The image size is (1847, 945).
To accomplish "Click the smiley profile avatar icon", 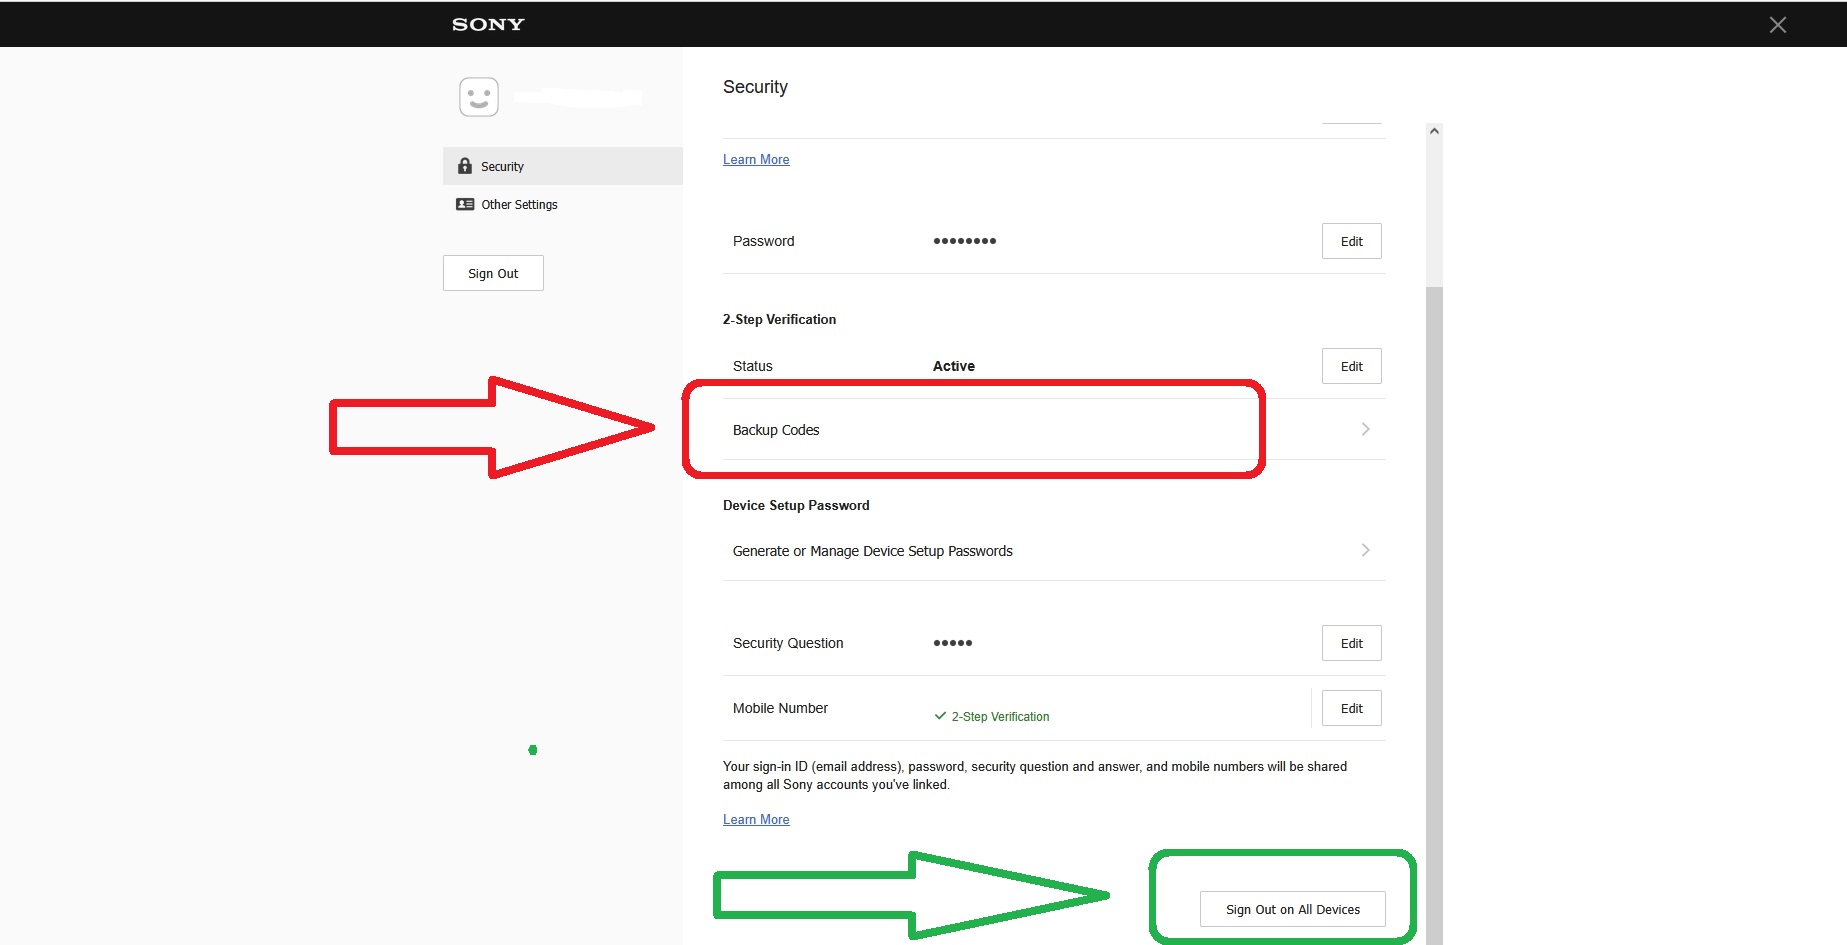I will (479, 97).
